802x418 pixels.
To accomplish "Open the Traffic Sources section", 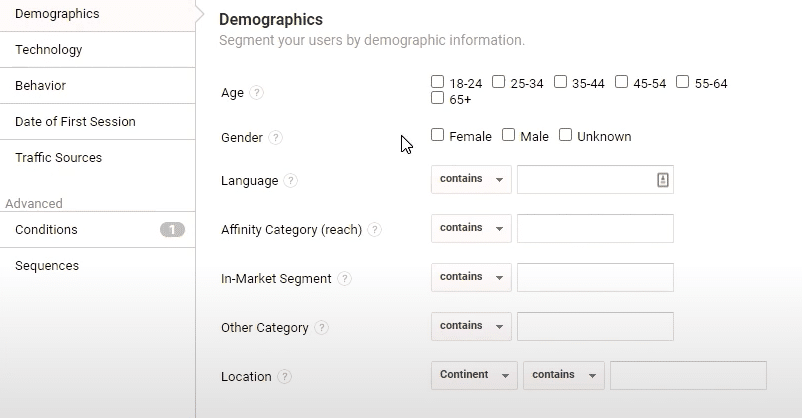I will tap(97, 158).
